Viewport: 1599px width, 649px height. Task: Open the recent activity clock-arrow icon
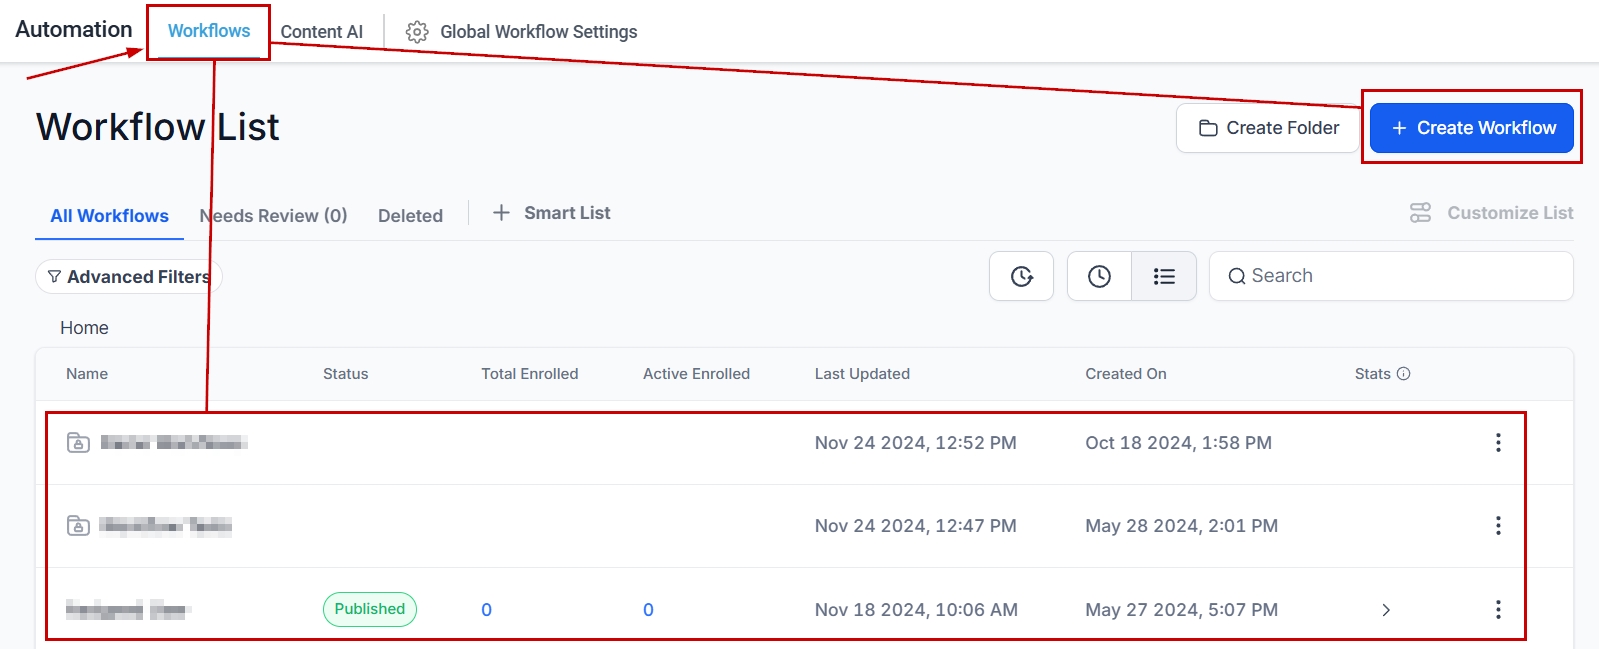pos(1021,276)
